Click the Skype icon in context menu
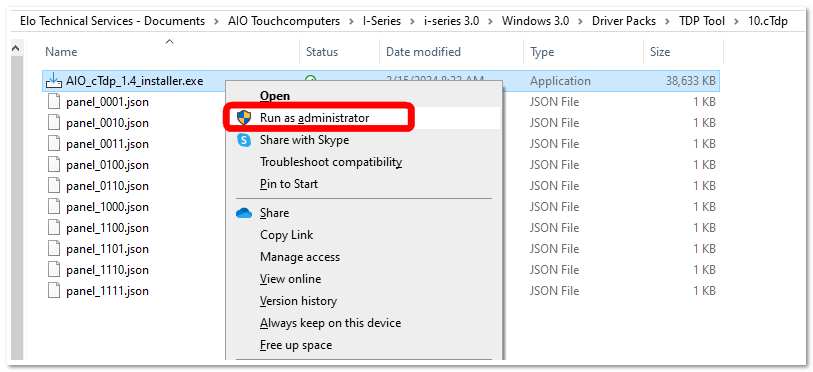 click(243, 140)
